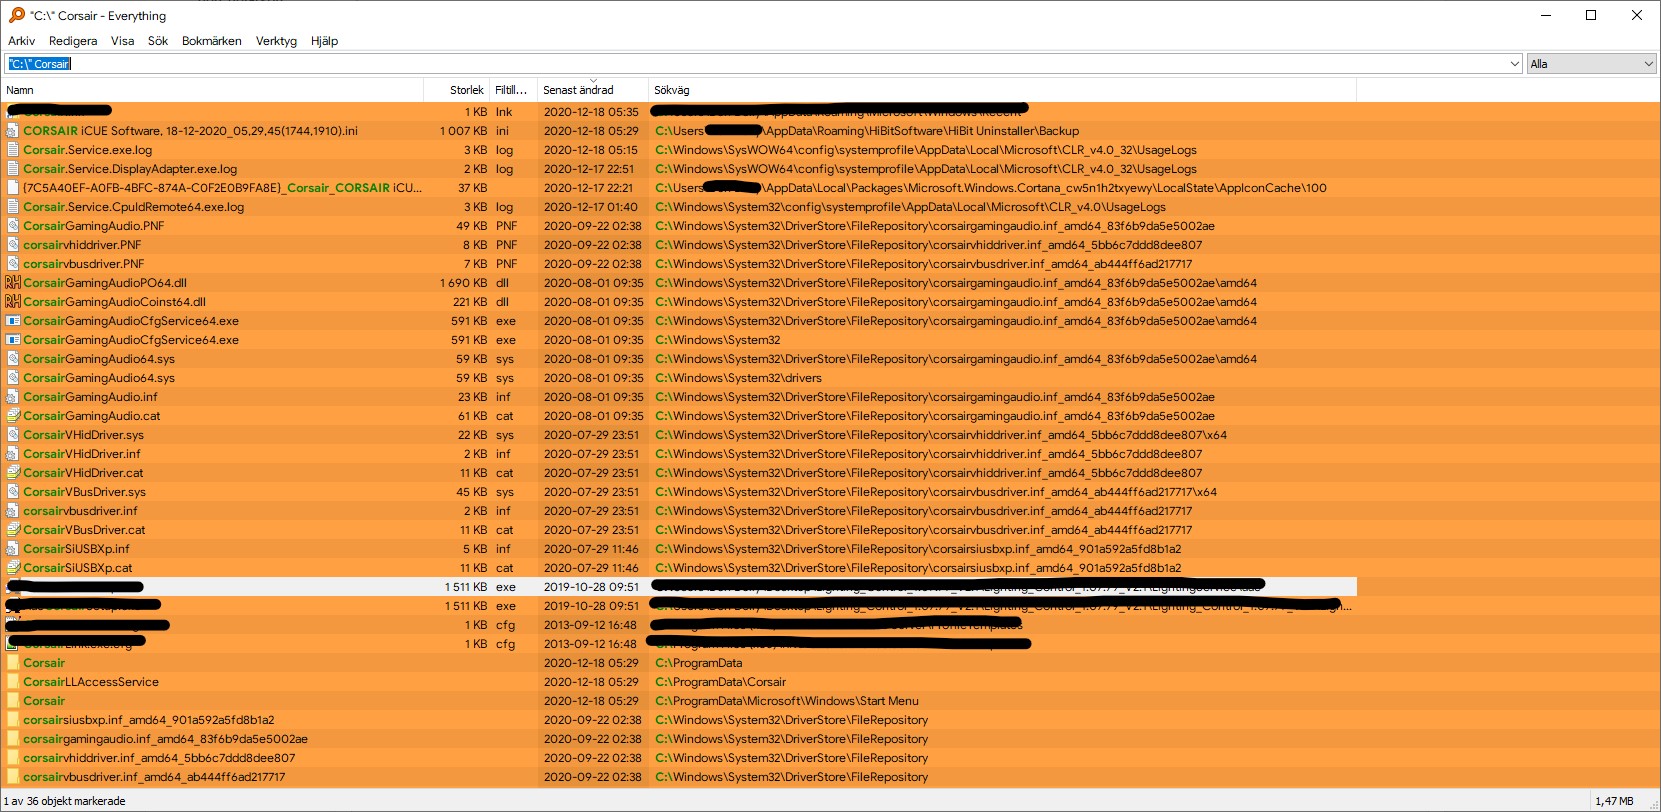Click the CorsairGamingAudioCoinst64.dll file icon
The height and width of the screenshot is (812, 1661).
(x=13, y=302)
